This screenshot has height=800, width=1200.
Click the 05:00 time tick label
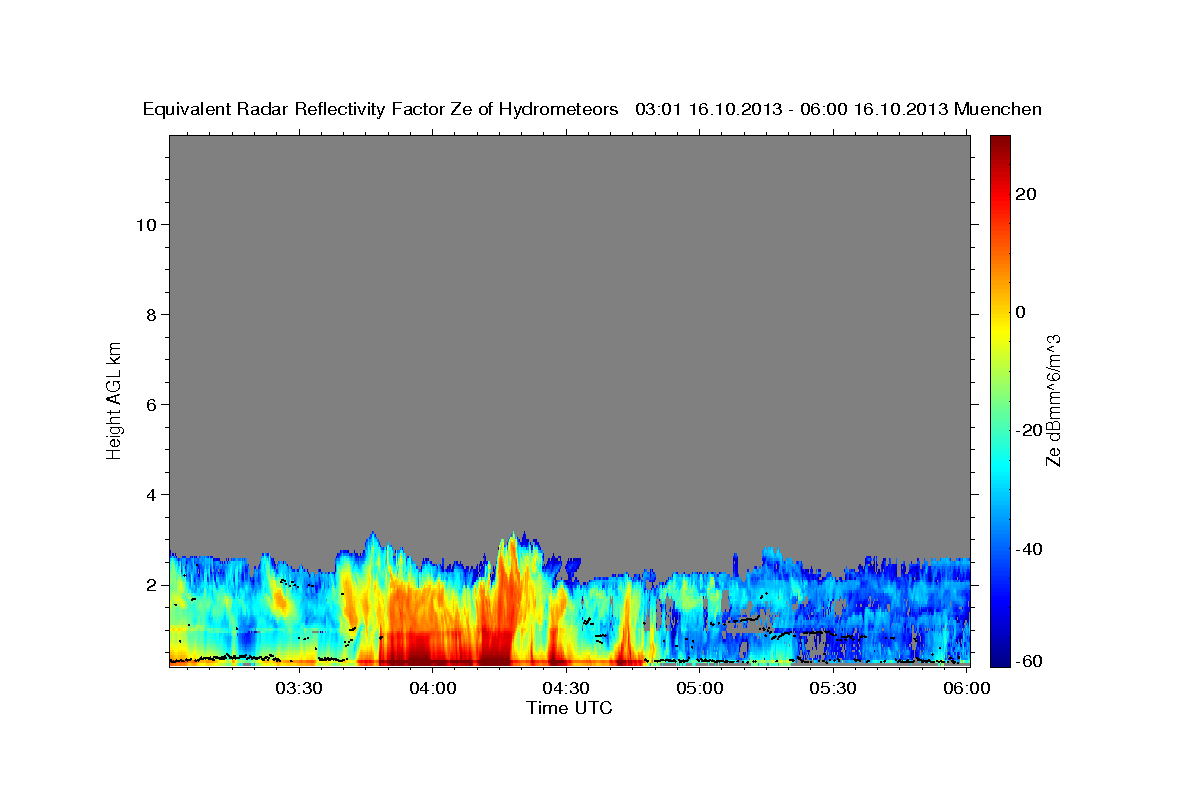pyautogui.click(x=699, y=688)
